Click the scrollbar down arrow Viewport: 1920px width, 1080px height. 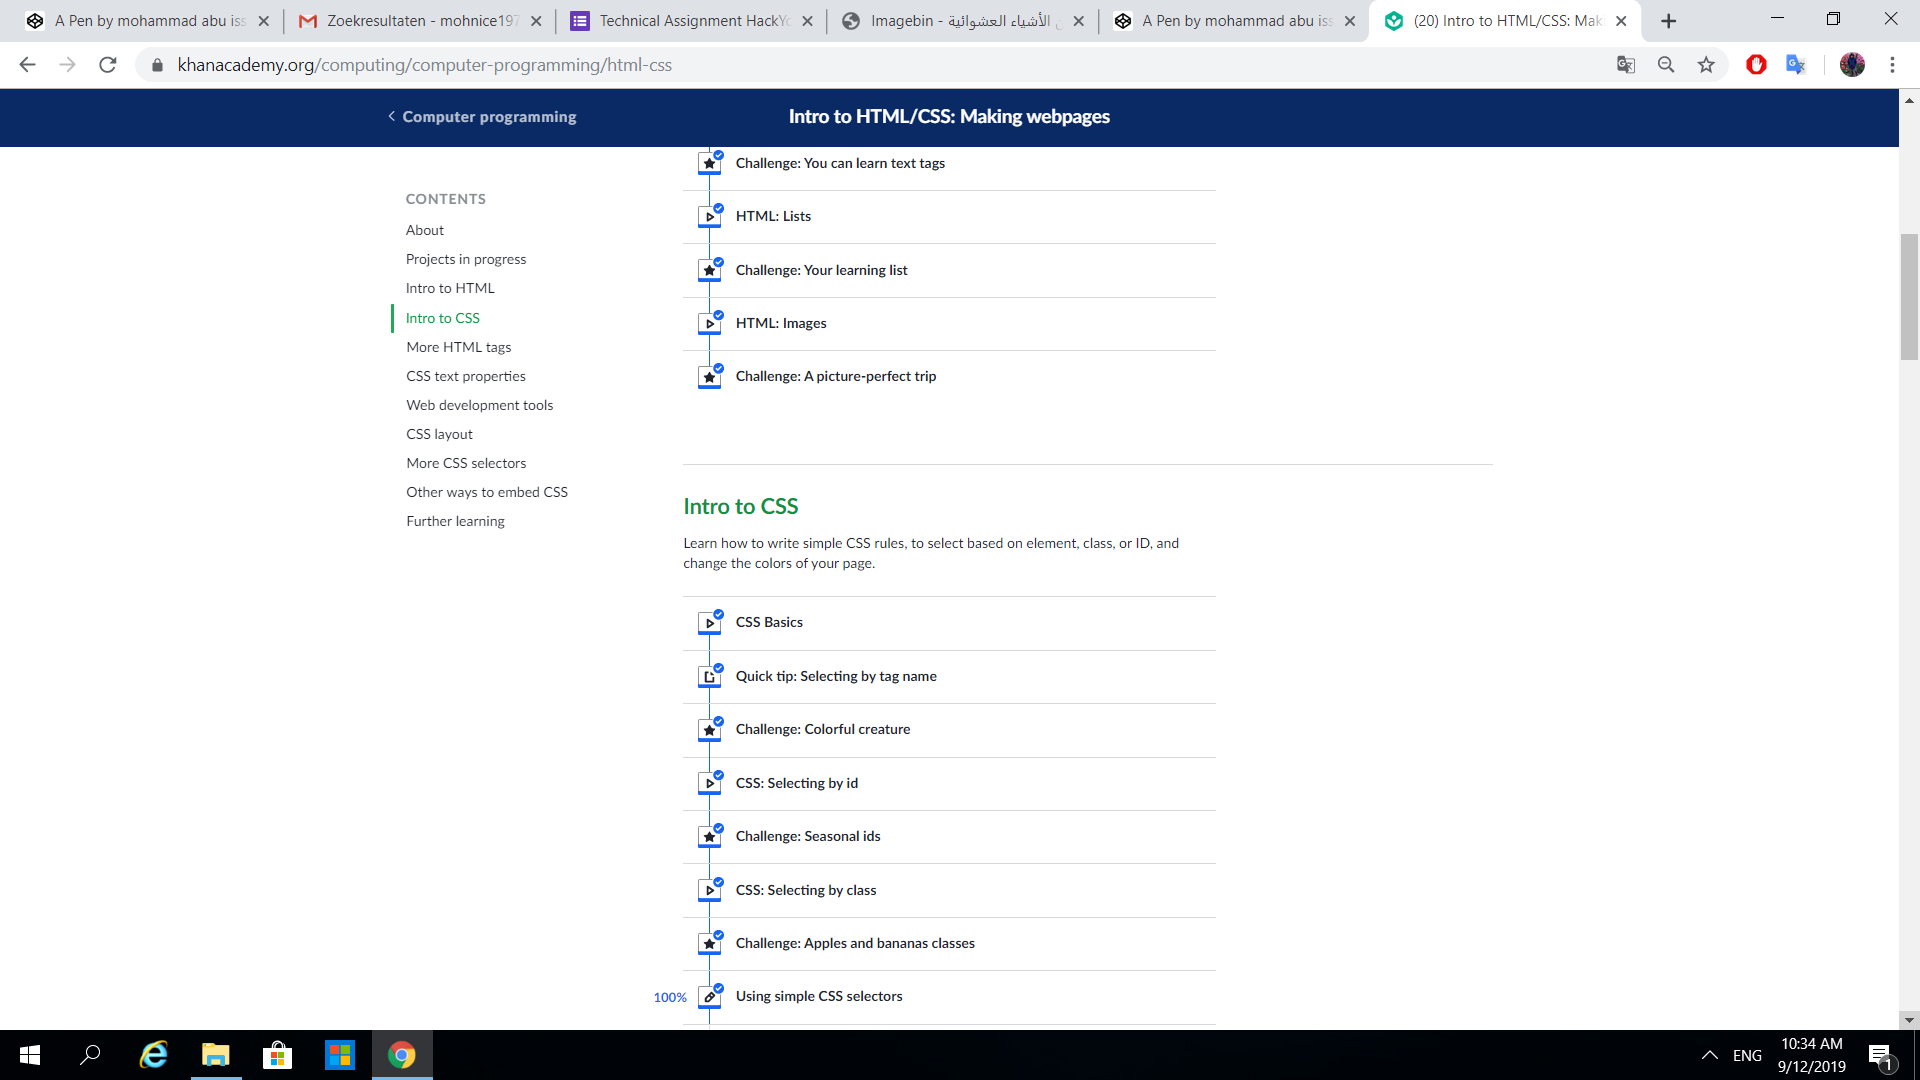(x=1909, y=1021)
